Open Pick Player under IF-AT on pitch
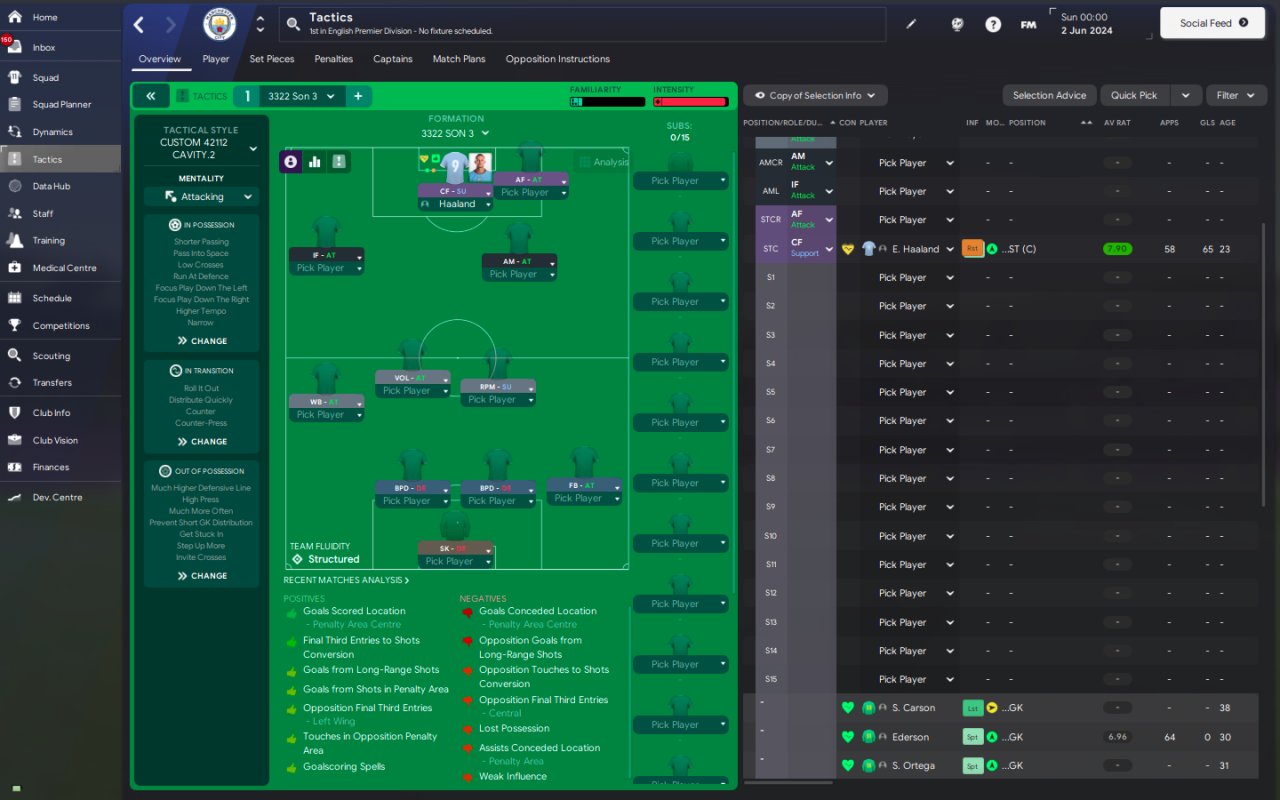 (x=327, y=268)
